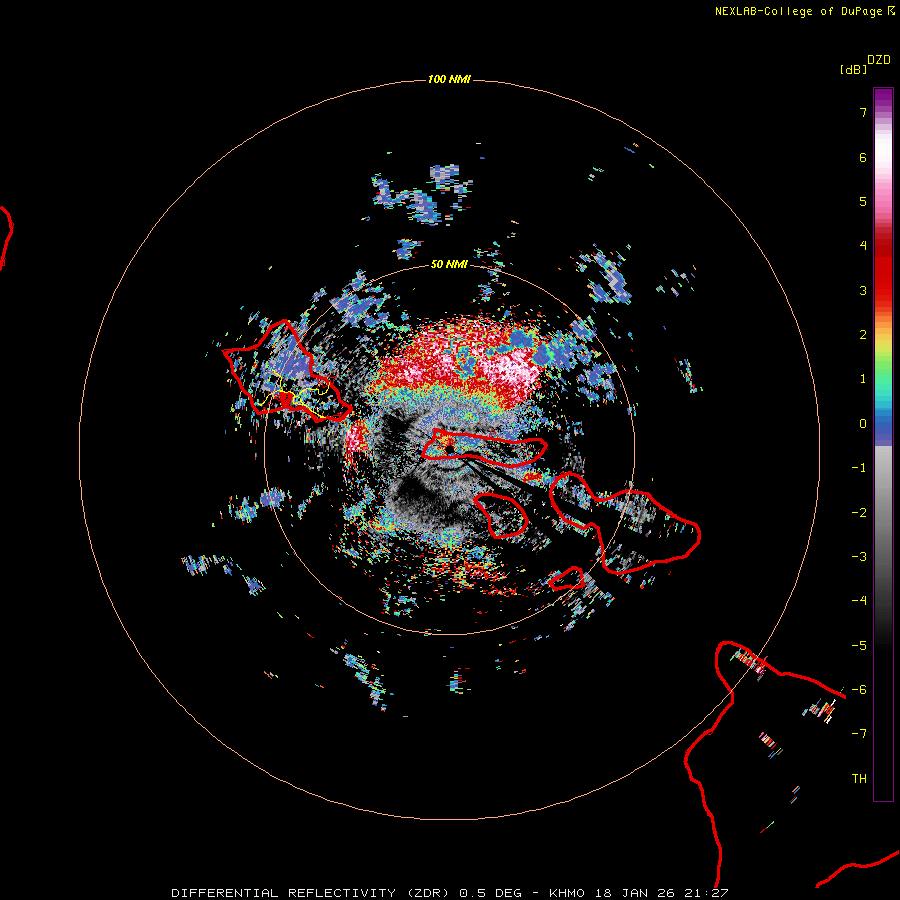Viewport: 900px width, 900px height.
Task: Click the -4 value on the color scale
Action: click(859, 601)
